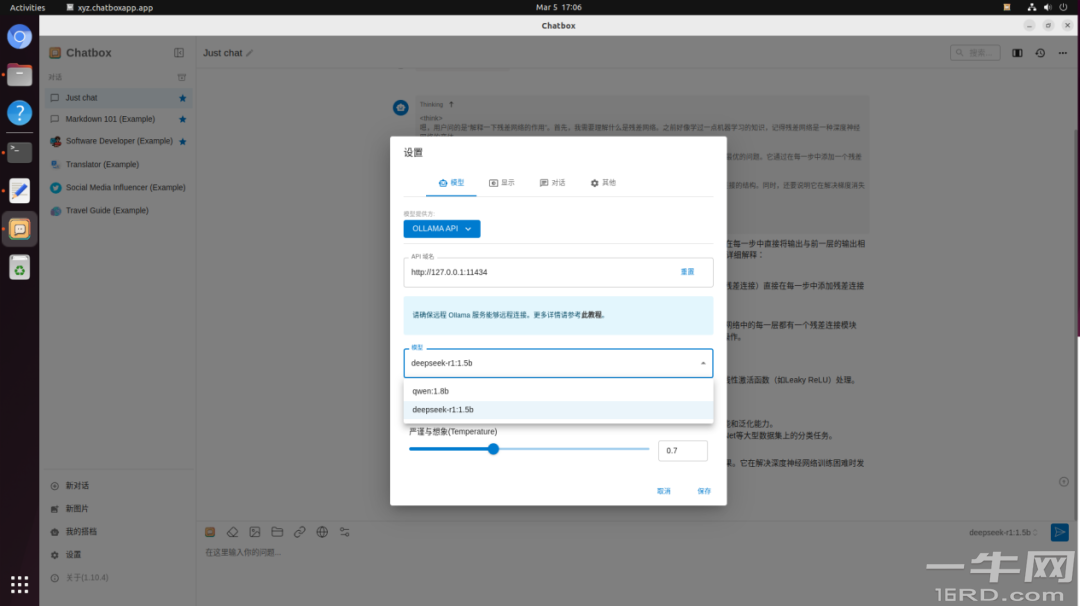1080x606 pixels.
Task: Click the scroll-to-bottom circle icon
Action: [x=1063, y=482]
